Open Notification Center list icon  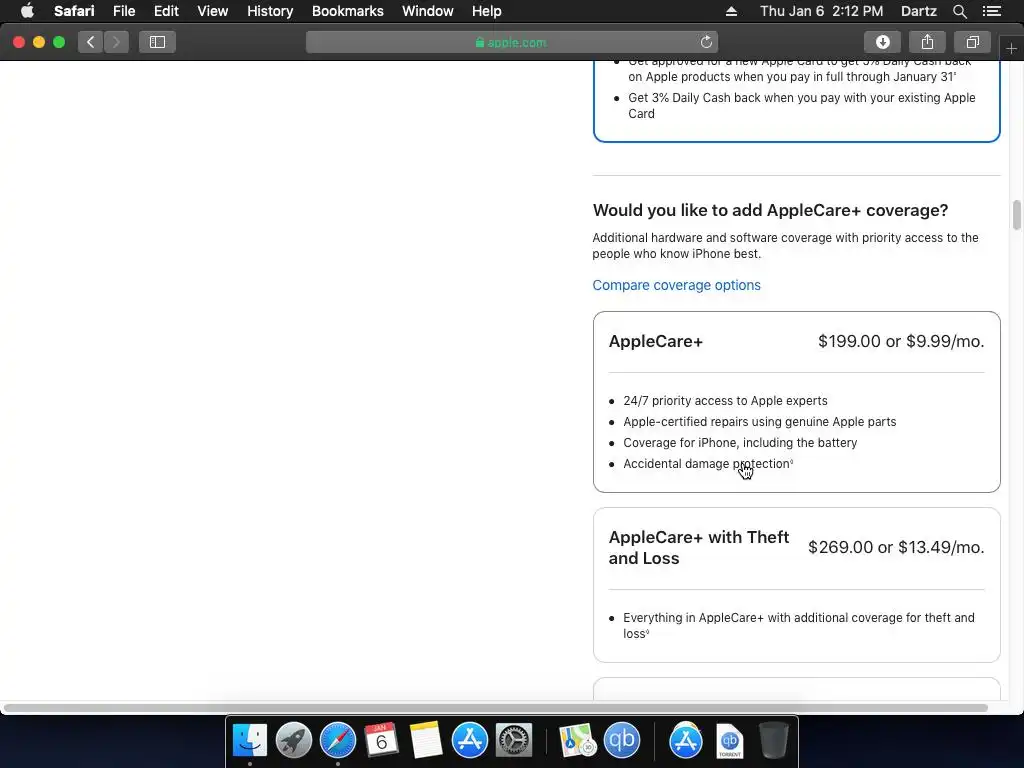click(x=992, y=11)
